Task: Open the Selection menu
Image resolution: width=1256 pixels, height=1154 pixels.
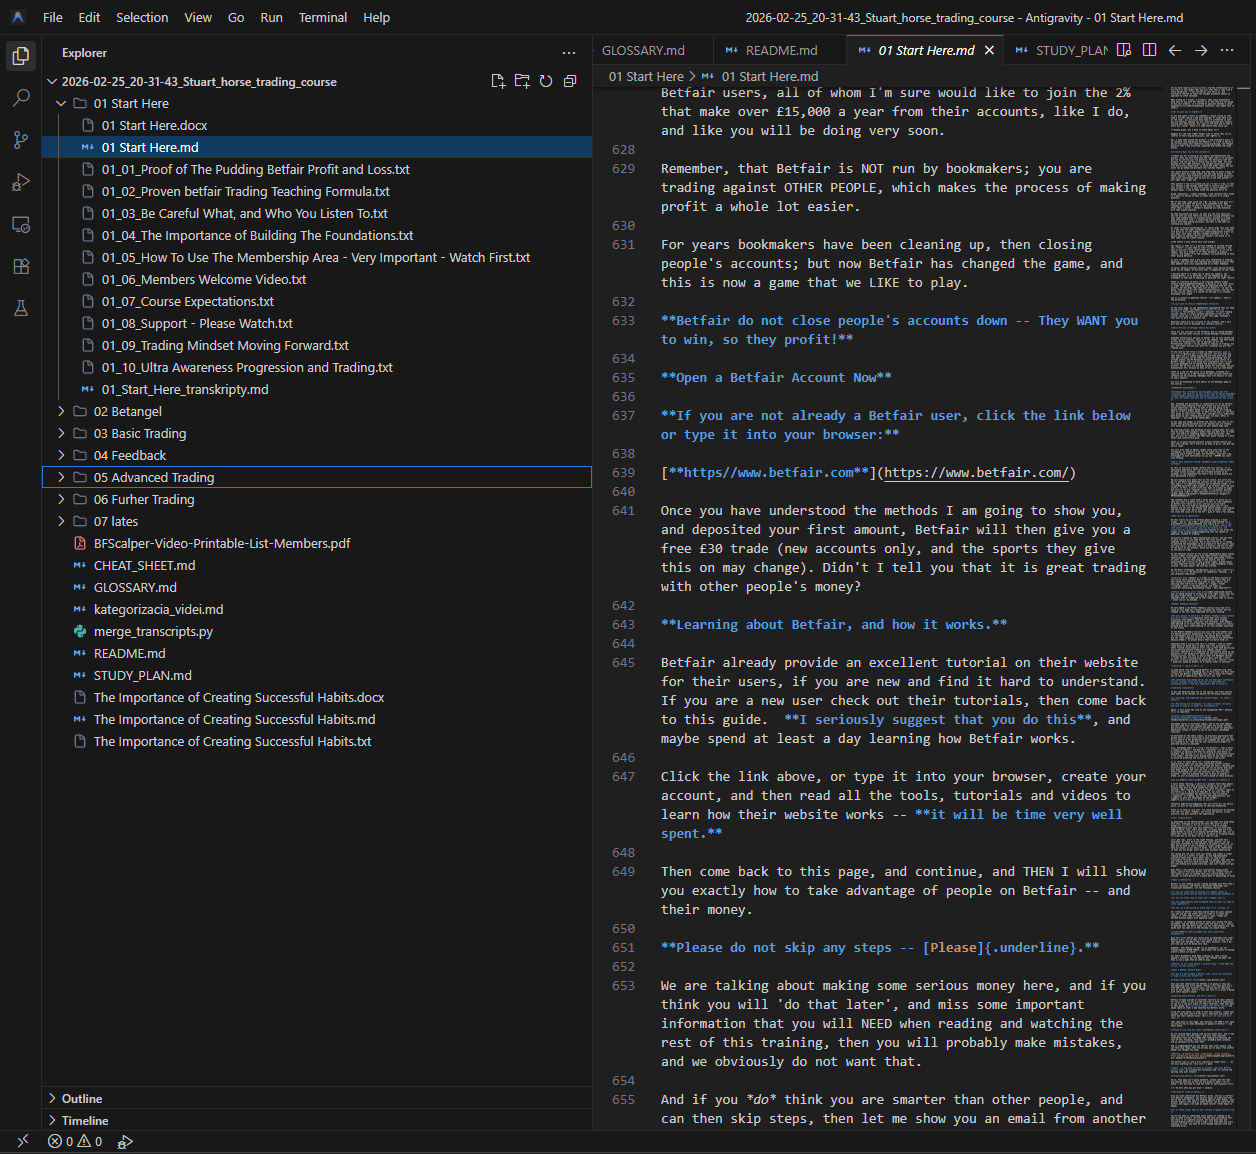Action: [142, 17]
